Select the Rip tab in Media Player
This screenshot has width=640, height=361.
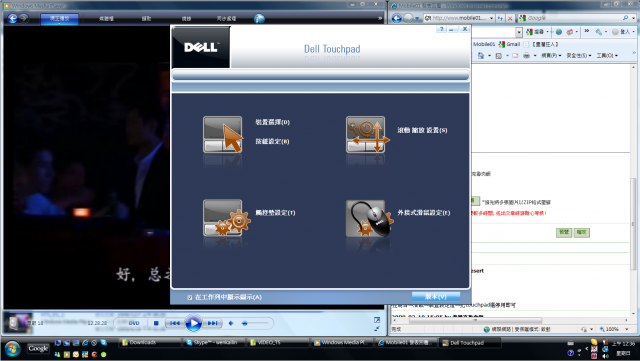(146, 19)
